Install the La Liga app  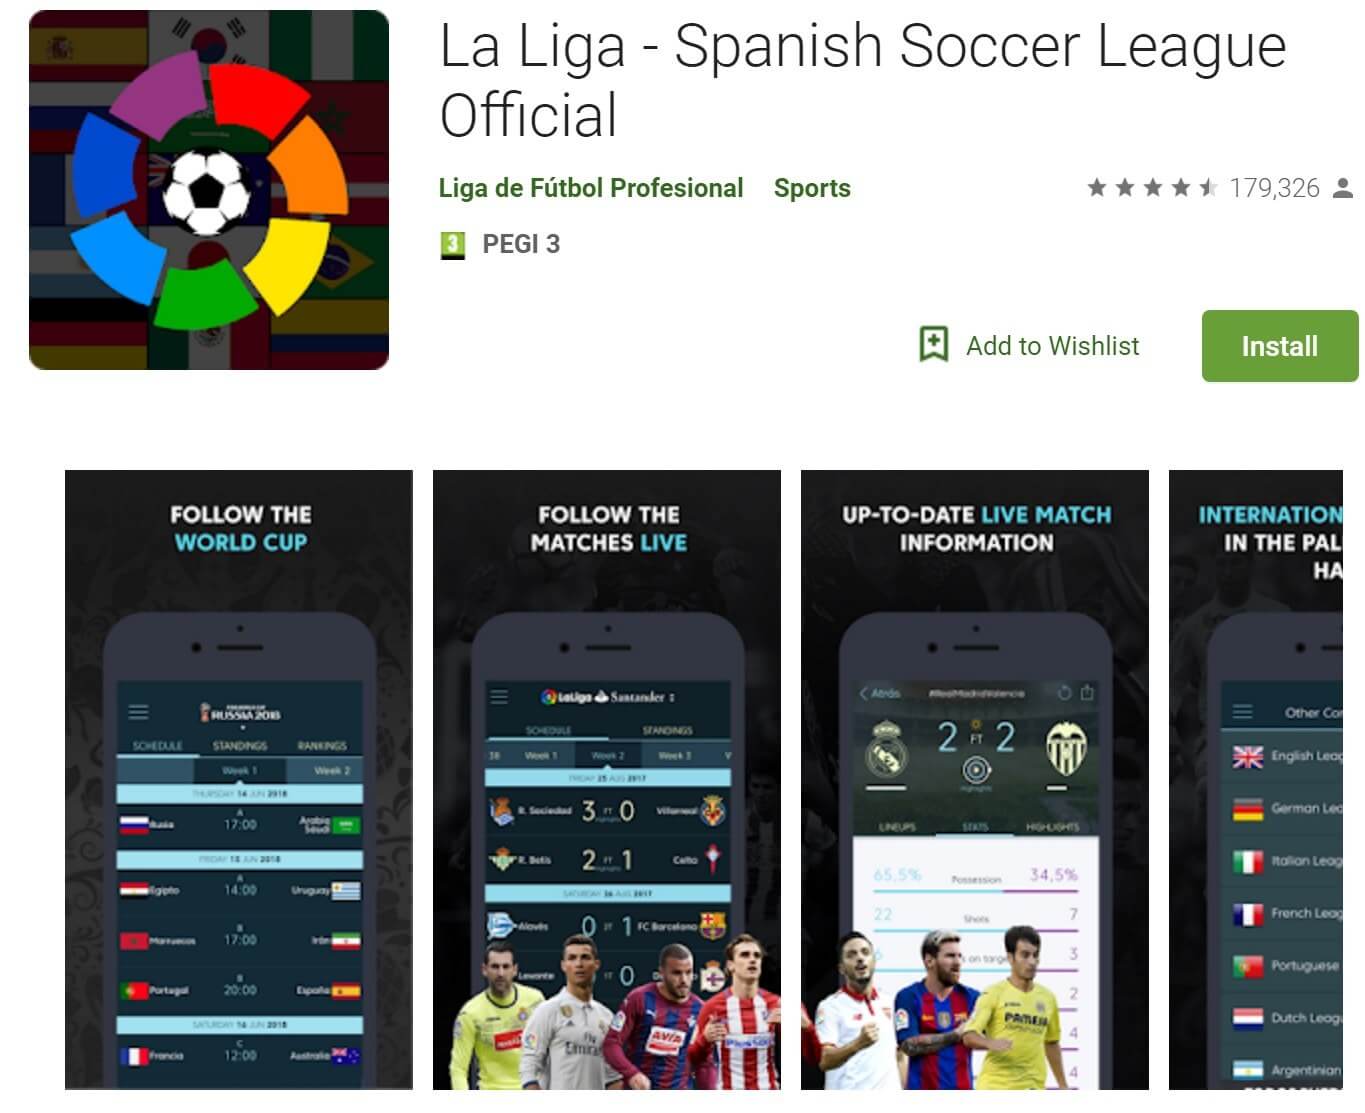(x=1279, y=346)
